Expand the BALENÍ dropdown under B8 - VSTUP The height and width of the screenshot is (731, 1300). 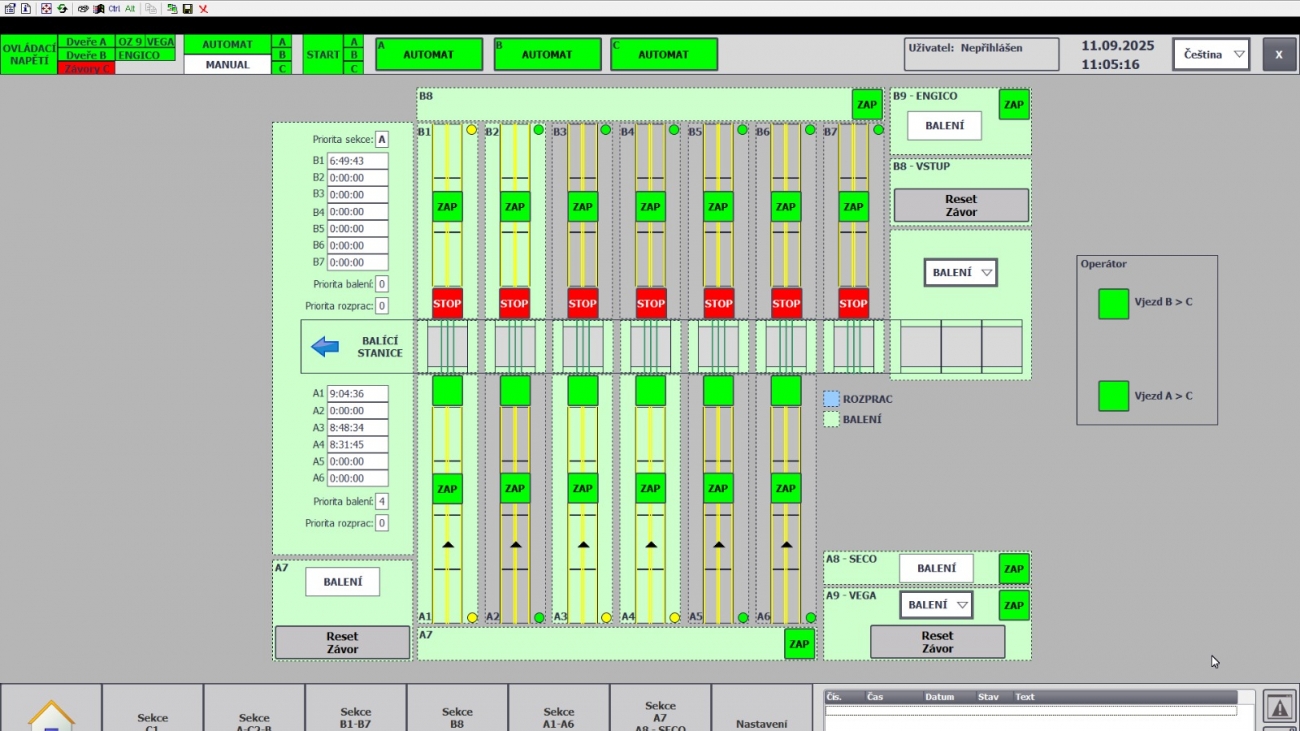960,272
